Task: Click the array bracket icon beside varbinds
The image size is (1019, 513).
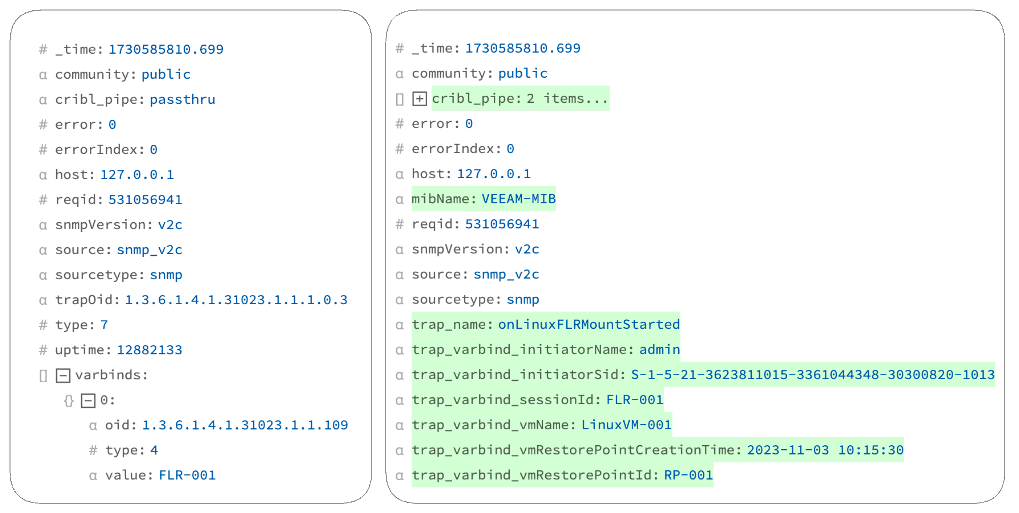Action: point(43,376)
